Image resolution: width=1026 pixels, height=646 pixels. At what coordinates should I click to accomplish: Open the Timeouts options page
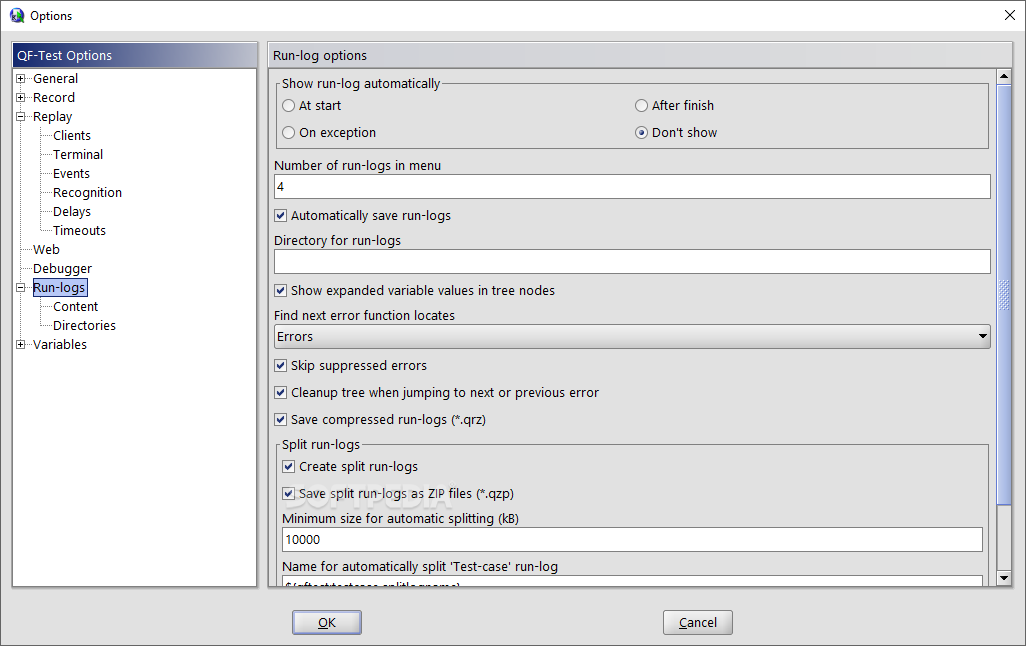(x=79, y=230)
